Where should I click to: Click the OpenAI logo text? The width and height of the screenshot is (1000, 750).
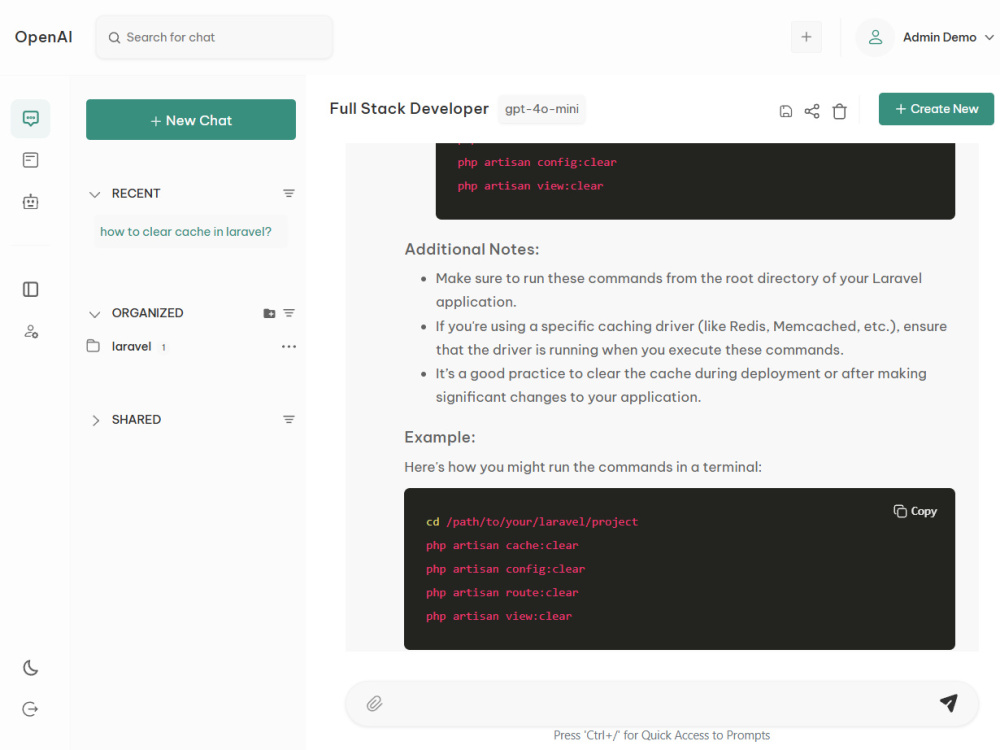click(x=44, y=37)
